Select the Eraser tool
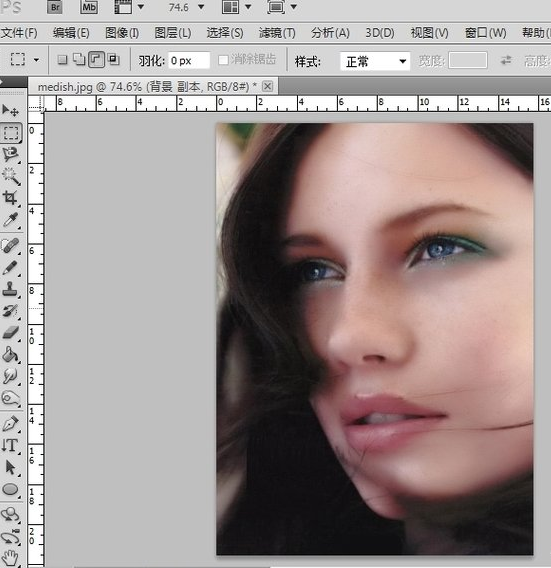 point(11,333)
